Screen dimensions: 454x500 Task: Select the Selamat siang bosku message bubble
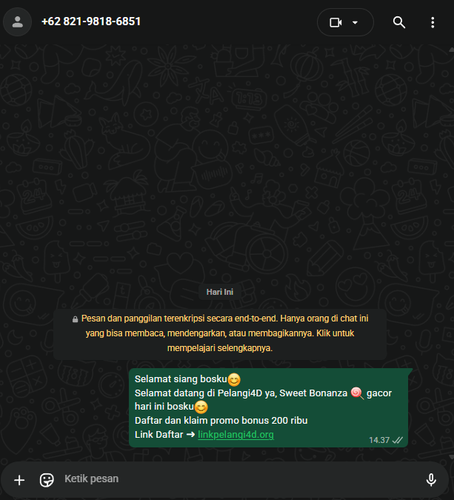[269, 407]
